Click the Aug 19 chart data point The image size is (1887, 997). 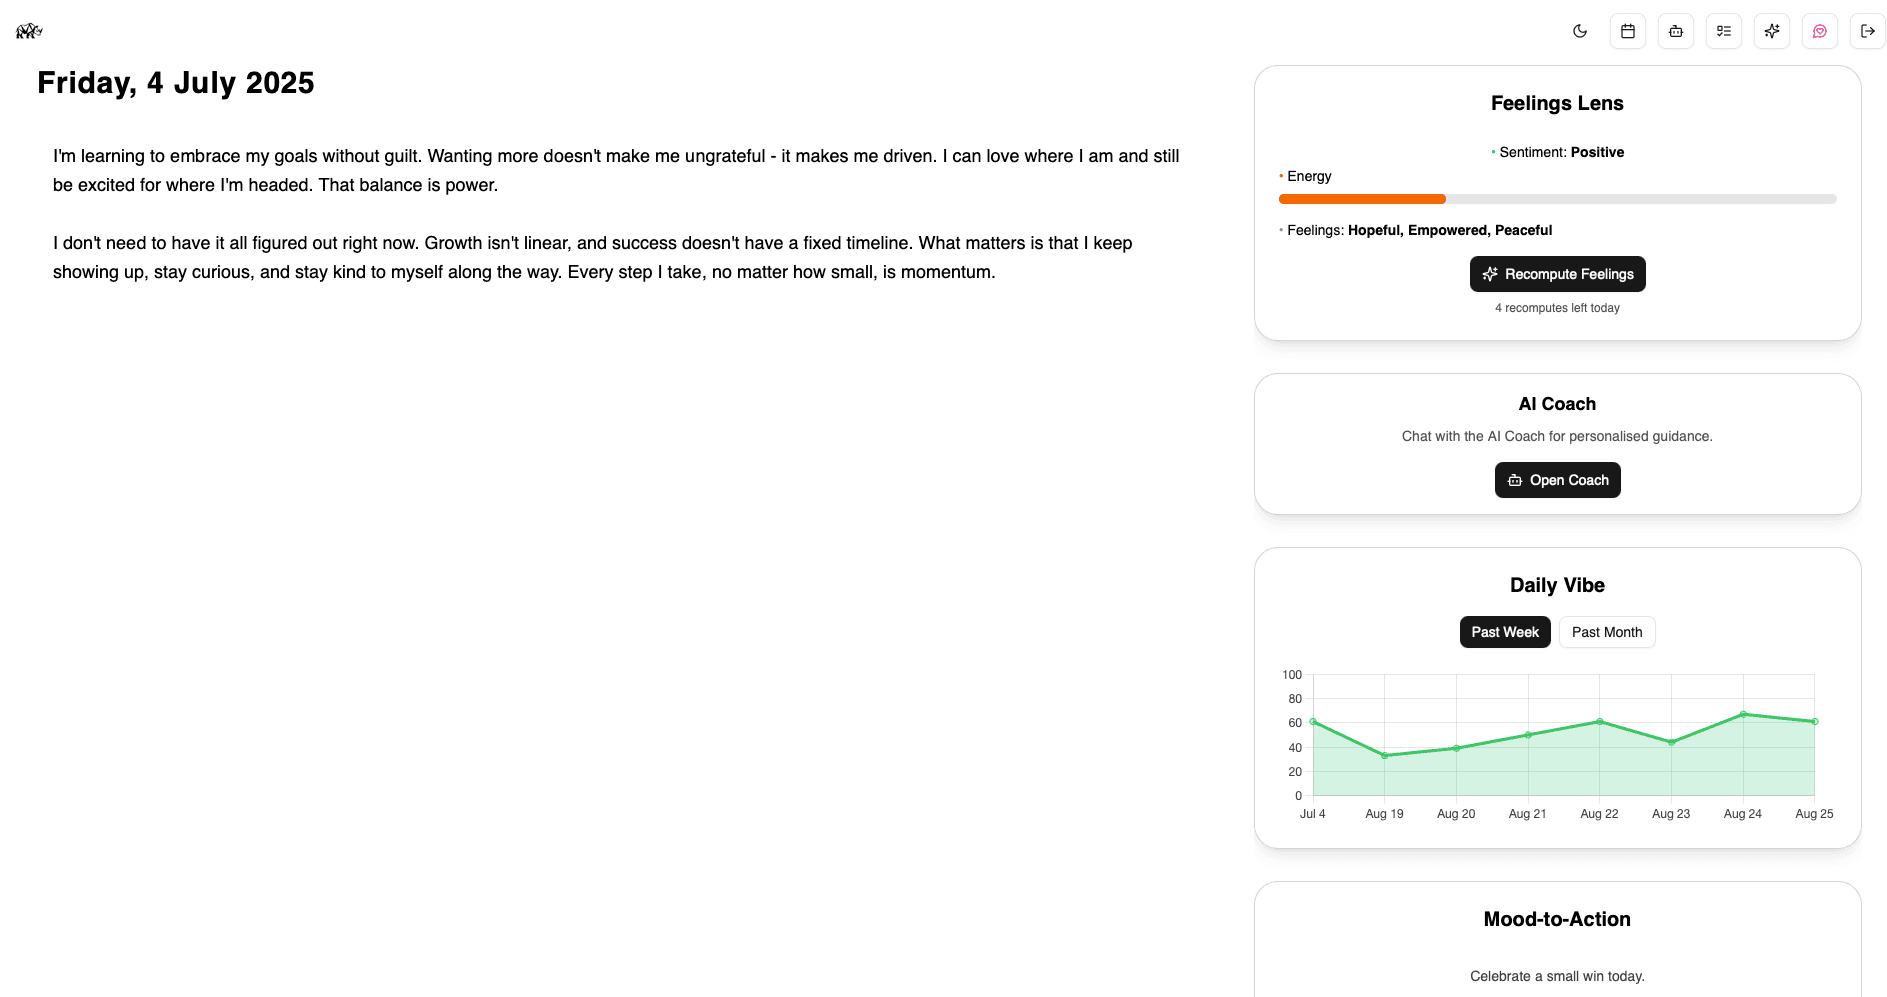[x=1385, y=755]
